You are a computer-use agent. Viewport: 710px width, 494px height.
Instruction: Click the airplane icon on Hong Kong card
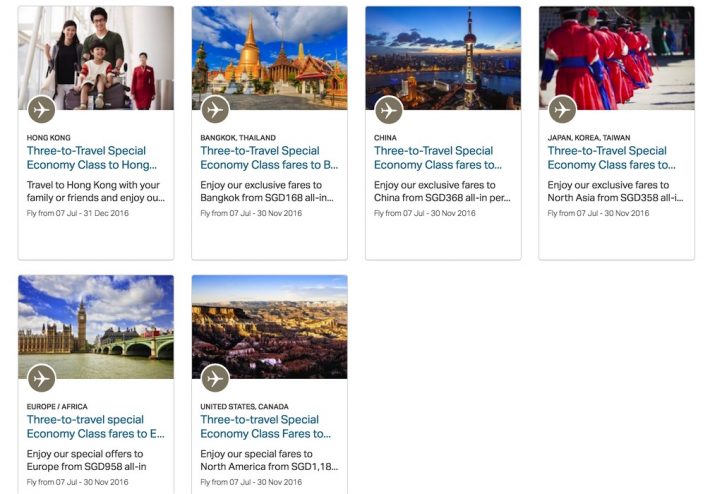42,110
